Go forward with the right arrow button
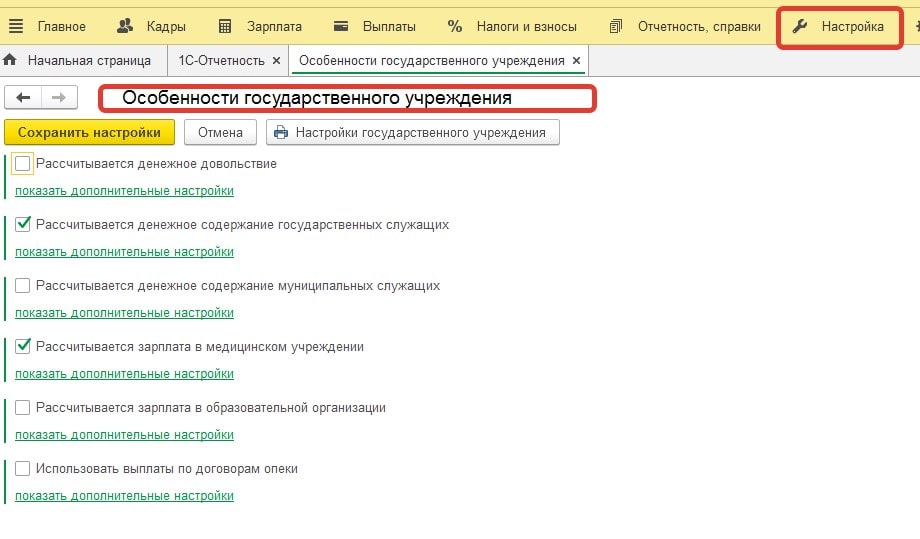This screenshot has width=920, height=539. point(58,97)
